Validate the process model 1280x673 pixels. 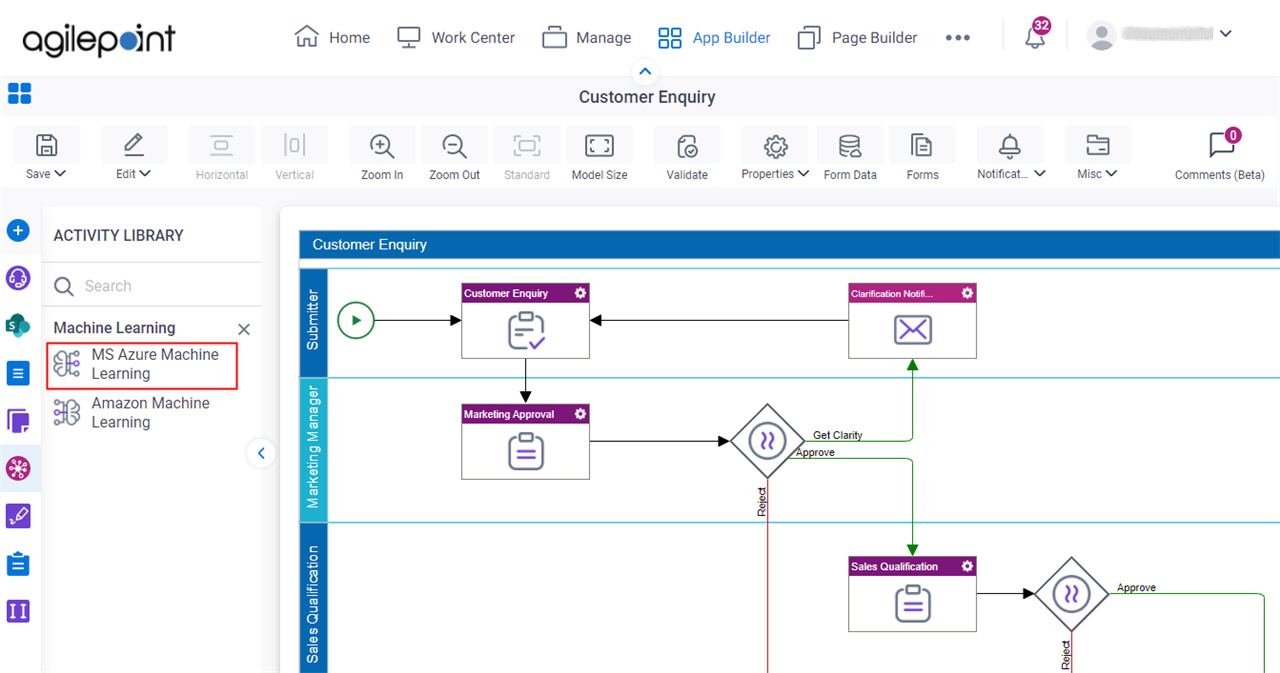[x=687, y=146]
